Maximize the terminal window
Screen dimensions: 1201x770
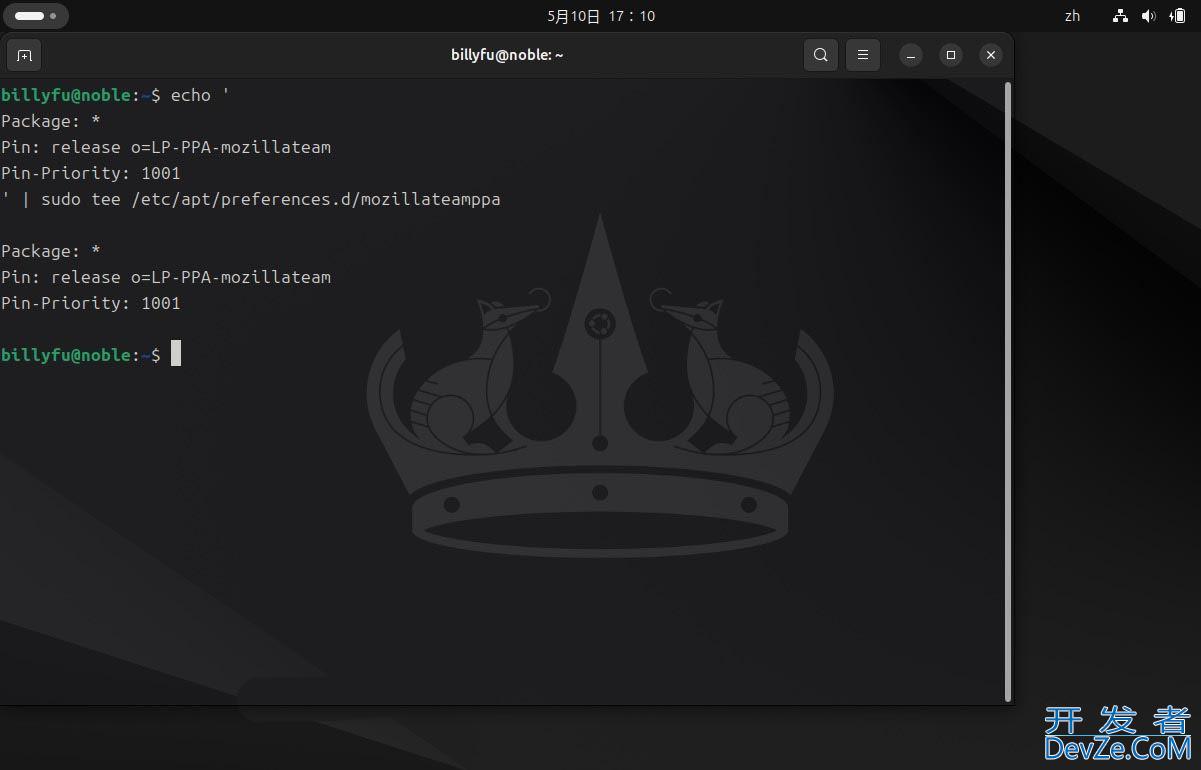pos(951,55)
